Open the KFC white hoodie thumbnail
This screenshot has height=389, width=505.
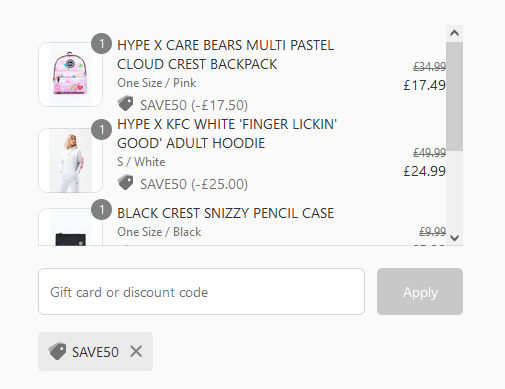coord(70,160)
